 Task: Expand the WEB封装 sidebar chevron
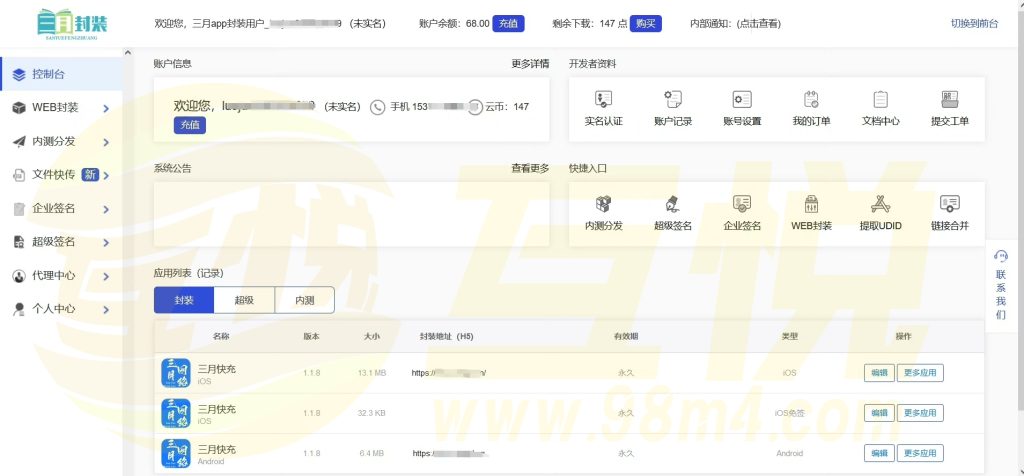tap(106, 108)
